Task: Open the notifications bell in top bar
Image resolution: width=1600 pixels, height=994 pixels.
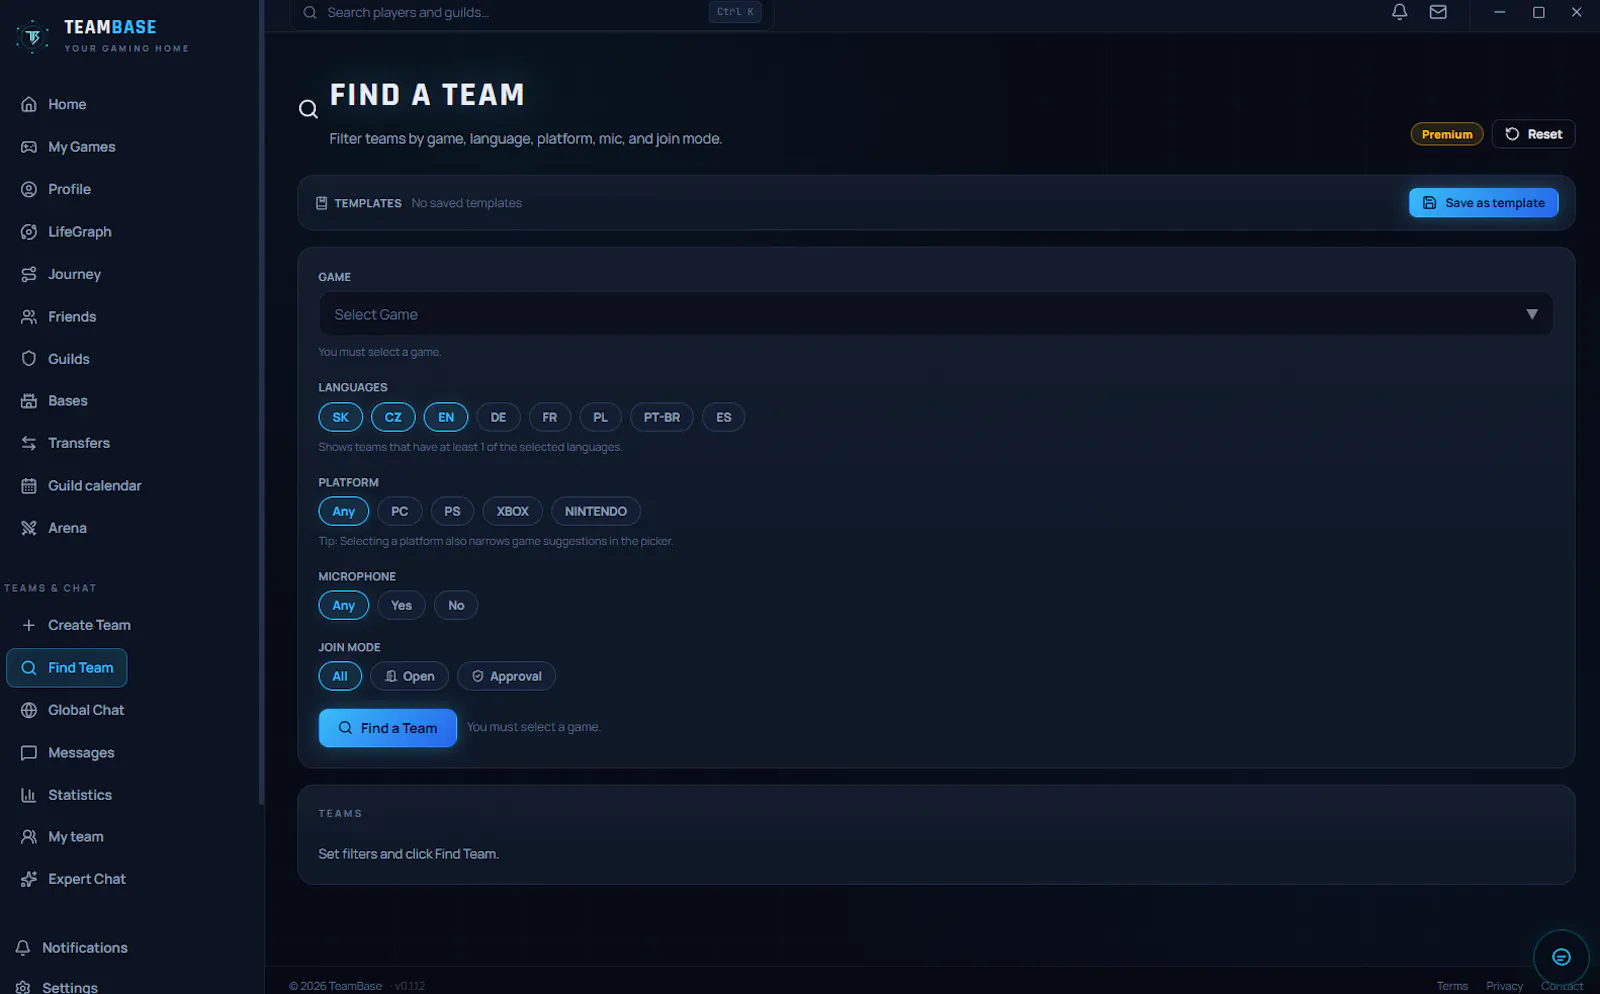Action: coord(1399,12)
